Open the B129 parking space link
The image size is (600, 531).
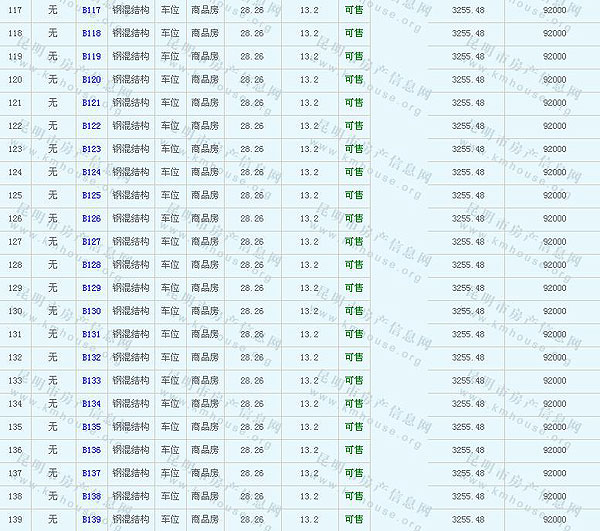[91, 288]
